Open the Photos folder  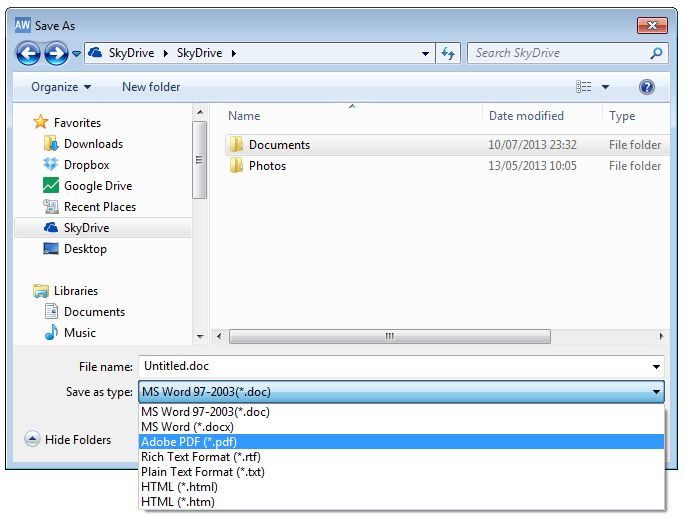pos(267,166)
